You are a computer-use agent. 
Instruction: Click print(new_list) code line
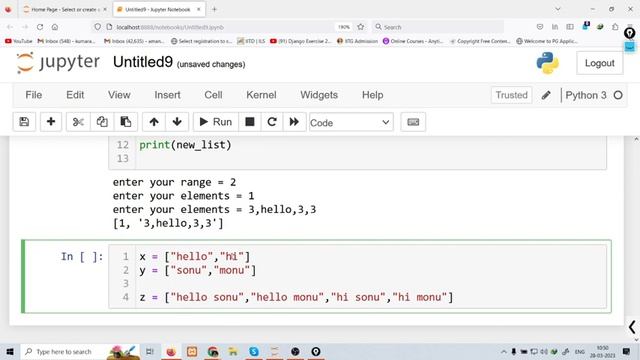(x=185, y=145)
